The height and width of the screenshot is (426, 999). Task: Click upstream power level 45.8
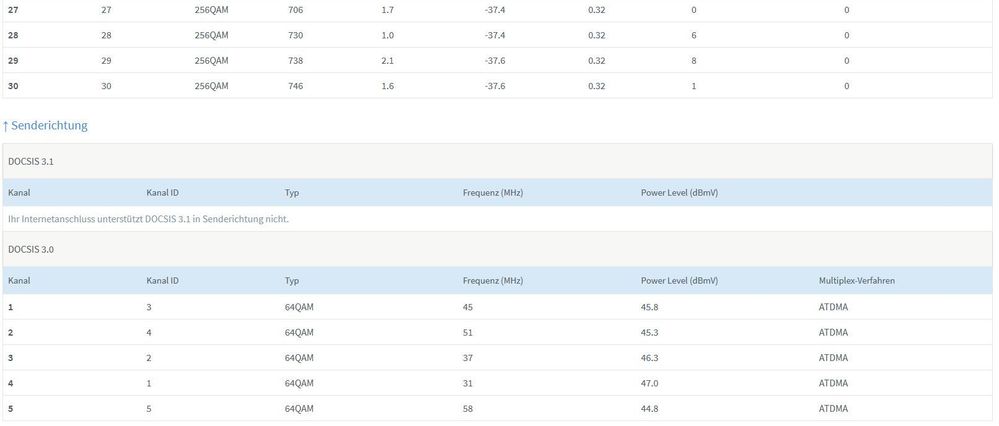tap(650, 307)
